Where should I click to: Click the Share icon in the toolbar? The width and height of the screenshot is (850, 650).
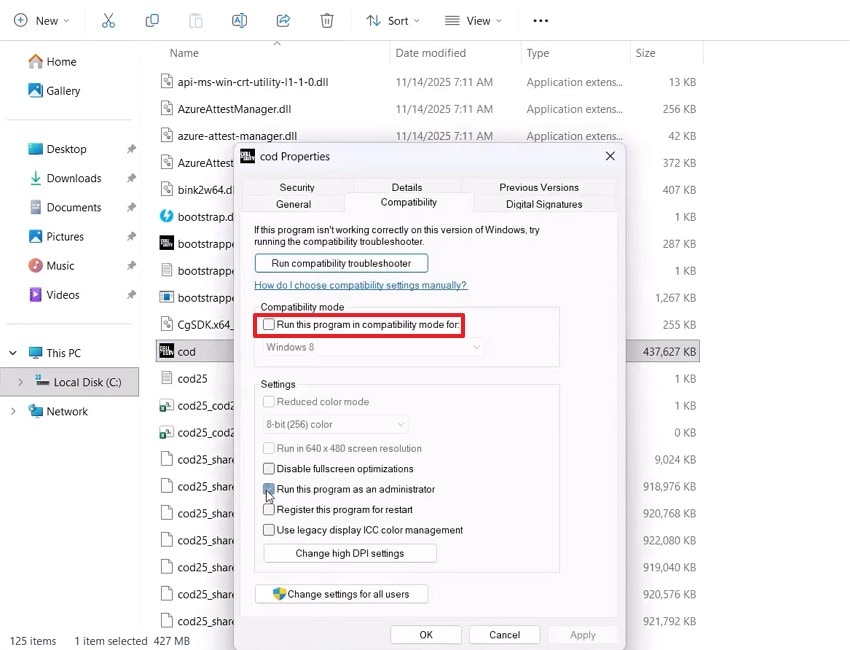click(x=283, y=20)
